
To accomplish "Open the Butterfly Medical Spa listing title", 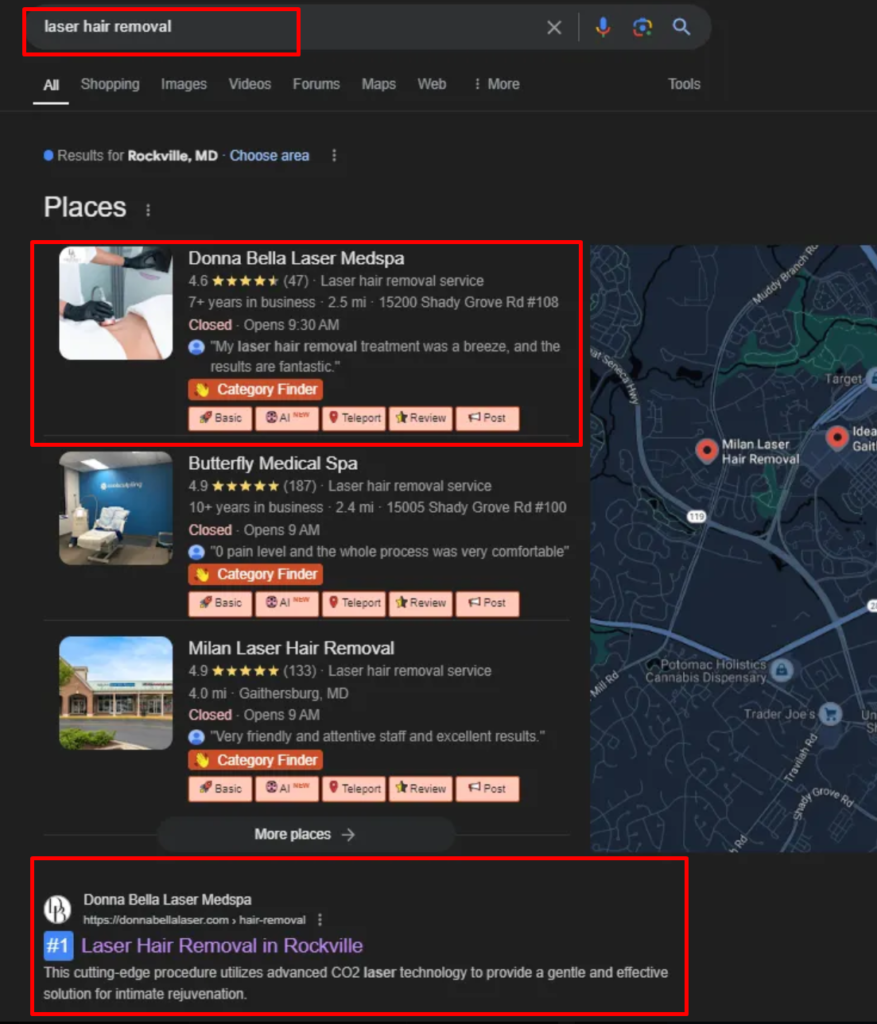I will [x=273, y=463].
